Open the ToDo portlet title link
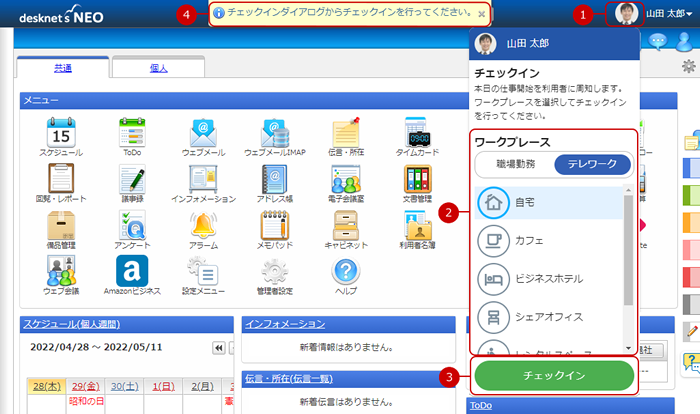This screenshot has width=700, height=414. click(481, 406)
